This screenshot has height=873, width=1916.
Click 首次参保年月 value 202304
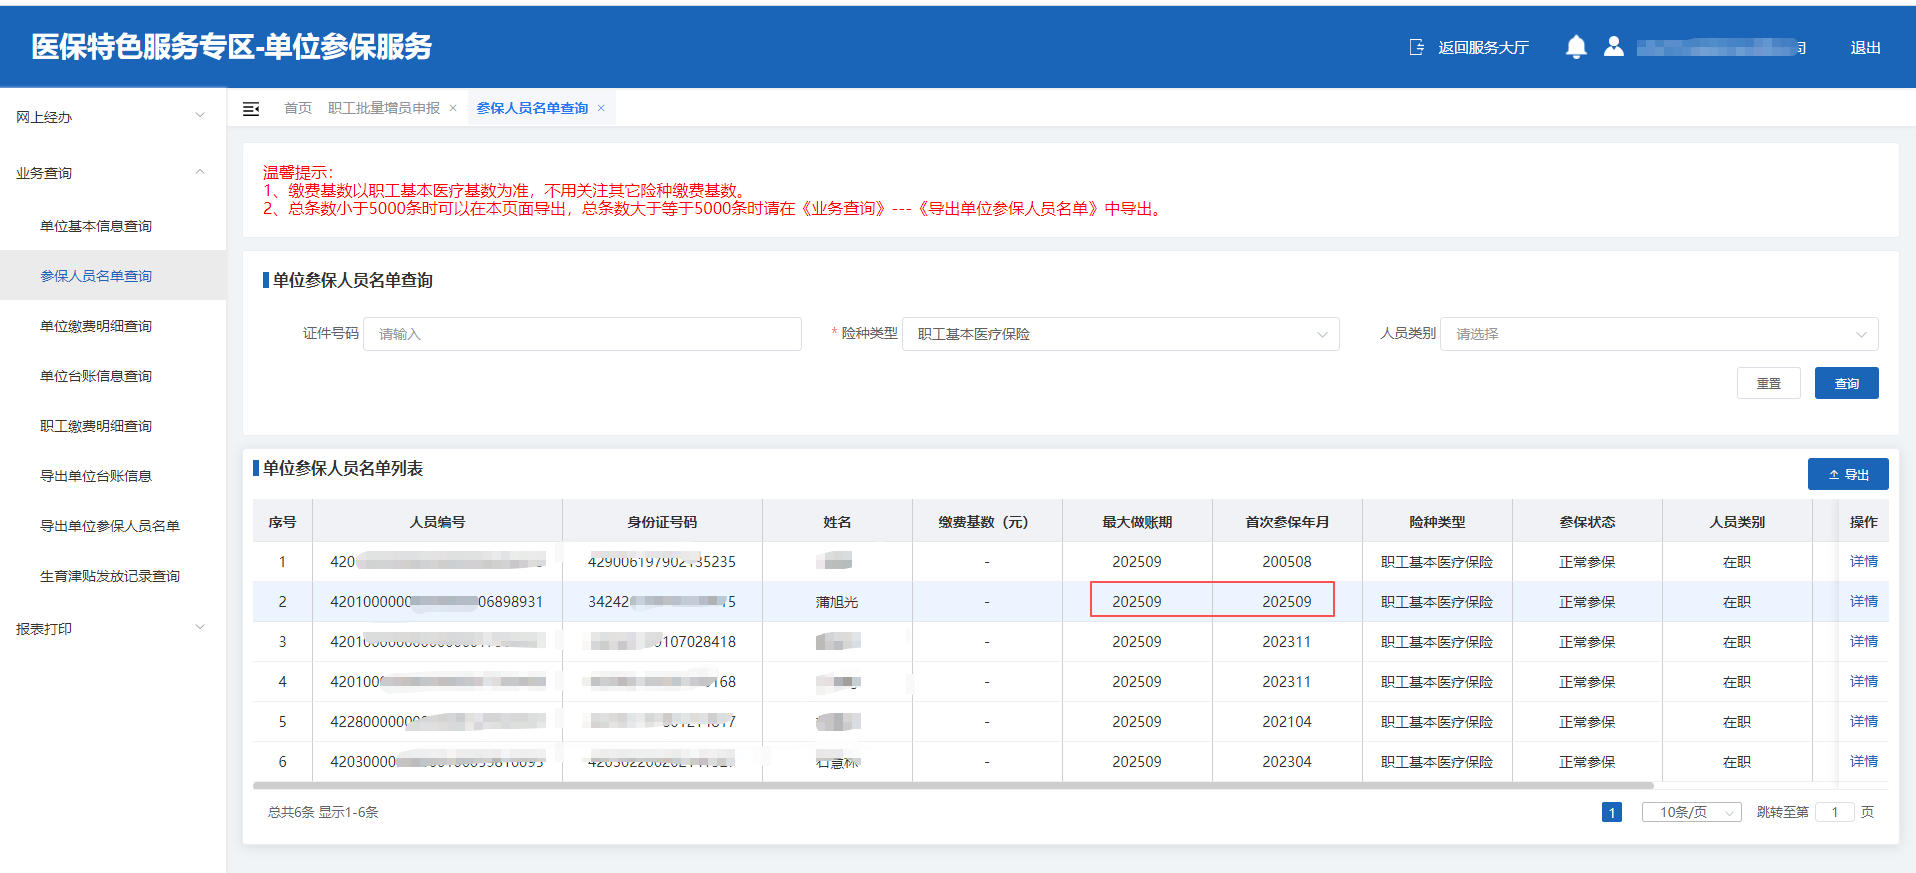pyautogui.click(x=1287, y=762)
